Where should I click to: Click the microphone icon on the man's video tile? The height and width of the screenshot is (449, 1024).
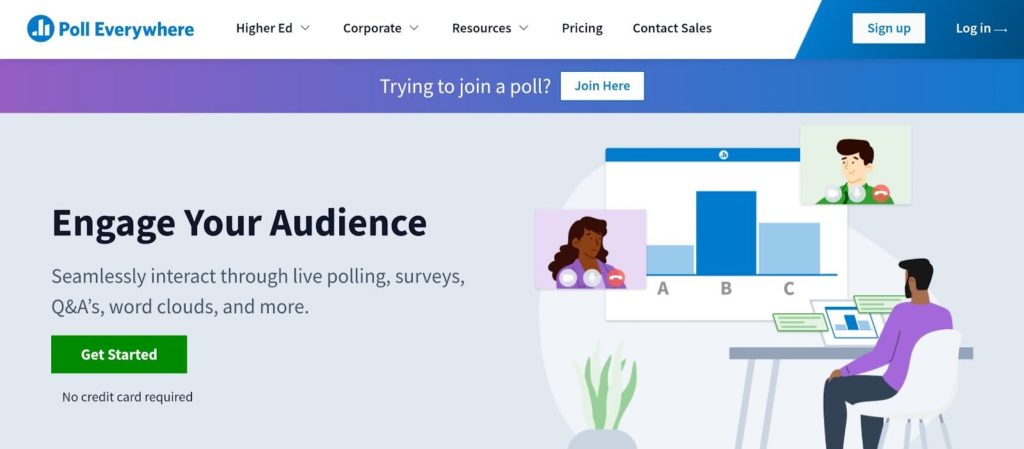857,193
